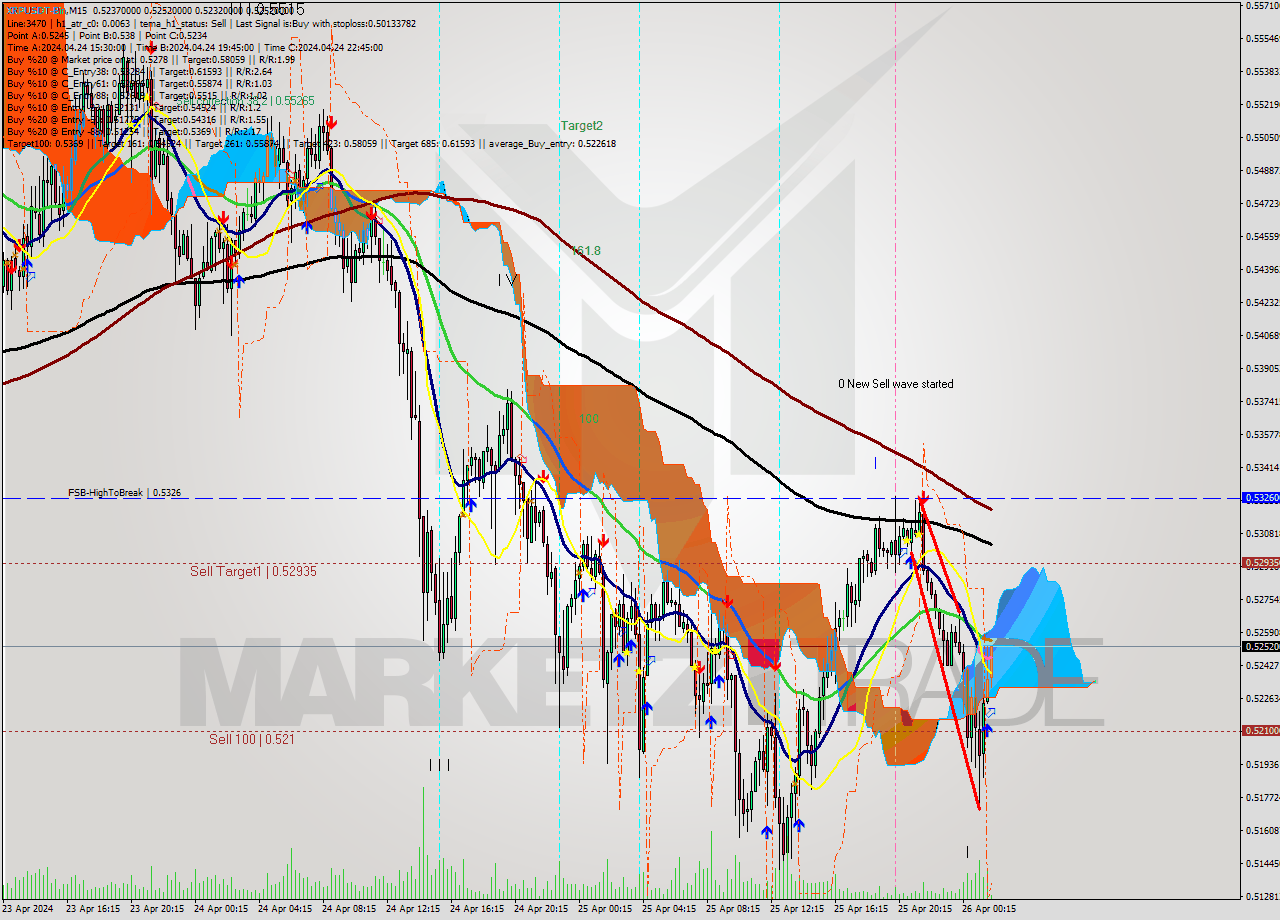Click the '25 Apr 20:15' time label

[x=926, y=909]
